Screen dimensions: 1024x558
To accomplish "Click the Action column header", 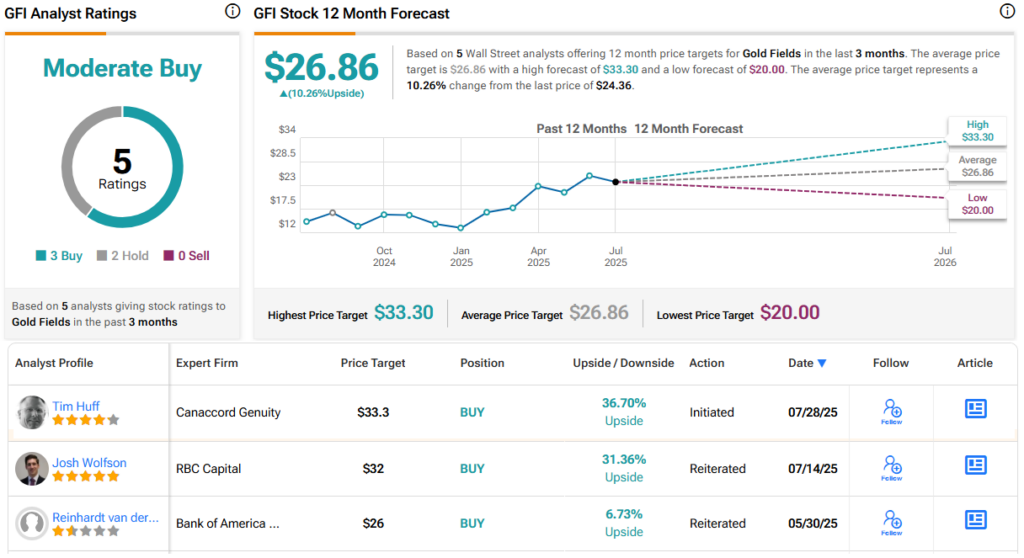I will point(707,363).
